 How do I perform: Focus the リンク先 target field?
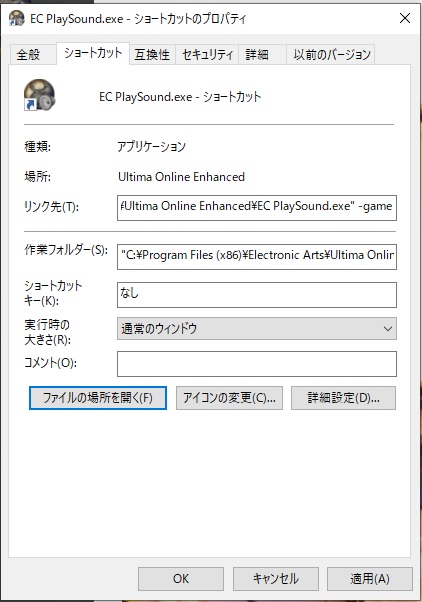pos(257,208)
